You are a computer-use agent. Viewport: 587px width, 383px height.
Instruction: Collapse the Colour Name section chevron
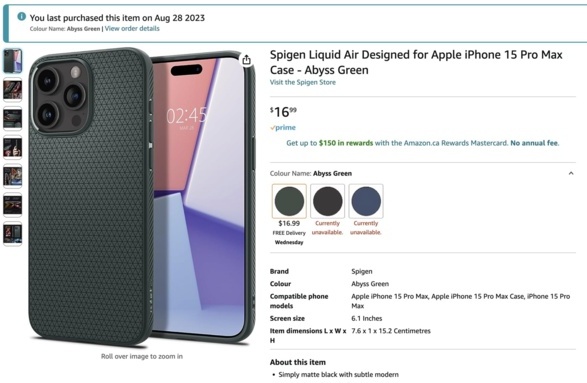(x=571, y=173)
